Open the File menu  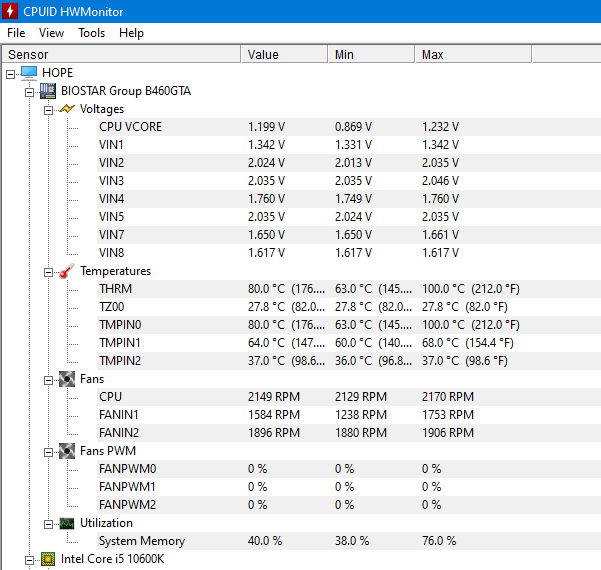pos(16,33)
